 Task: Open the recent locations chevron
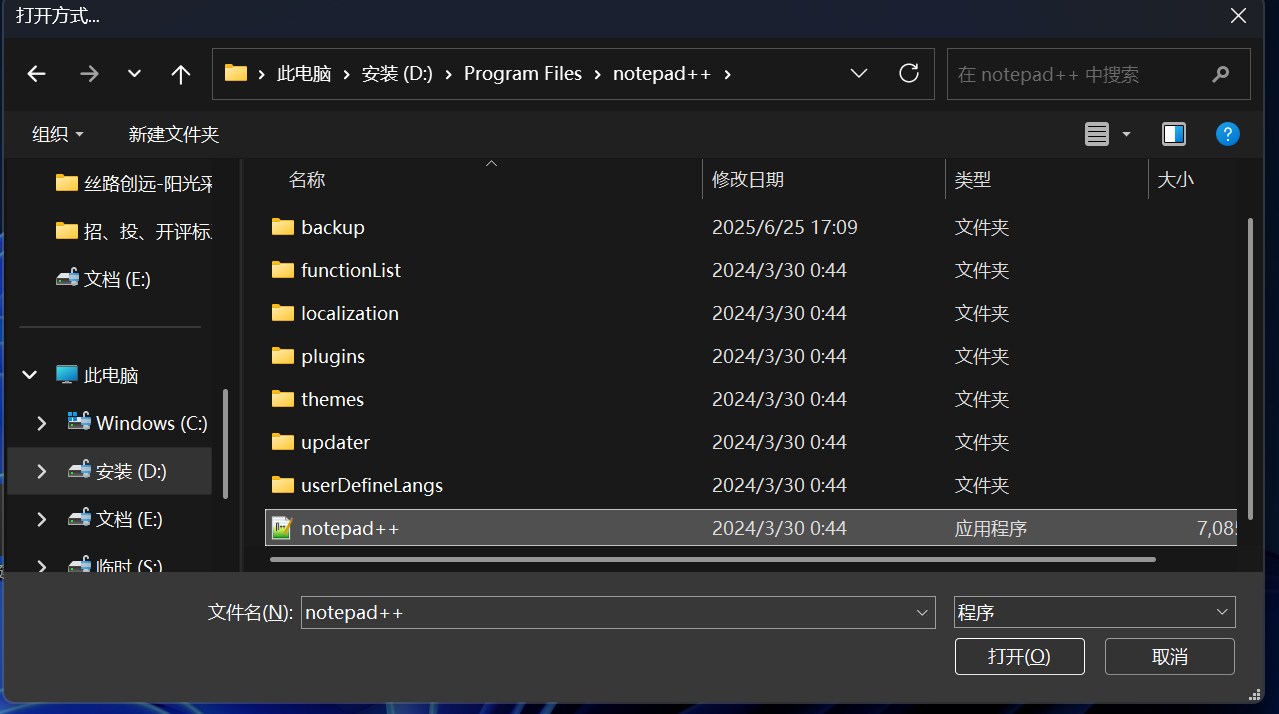[134, 74]
